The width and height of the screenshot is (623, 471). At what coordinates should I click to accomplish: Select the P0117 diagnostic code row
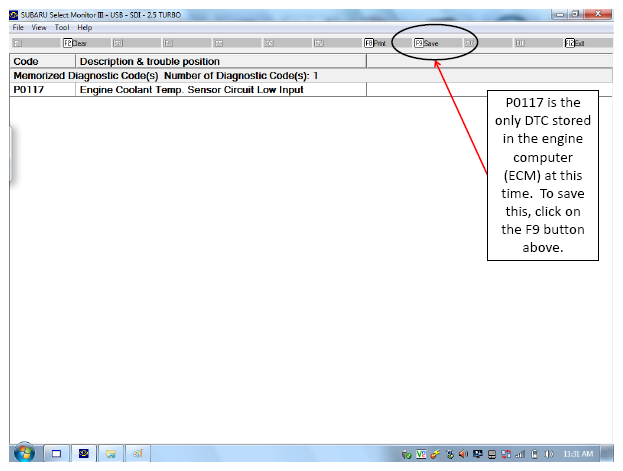(x=188, y=90)
